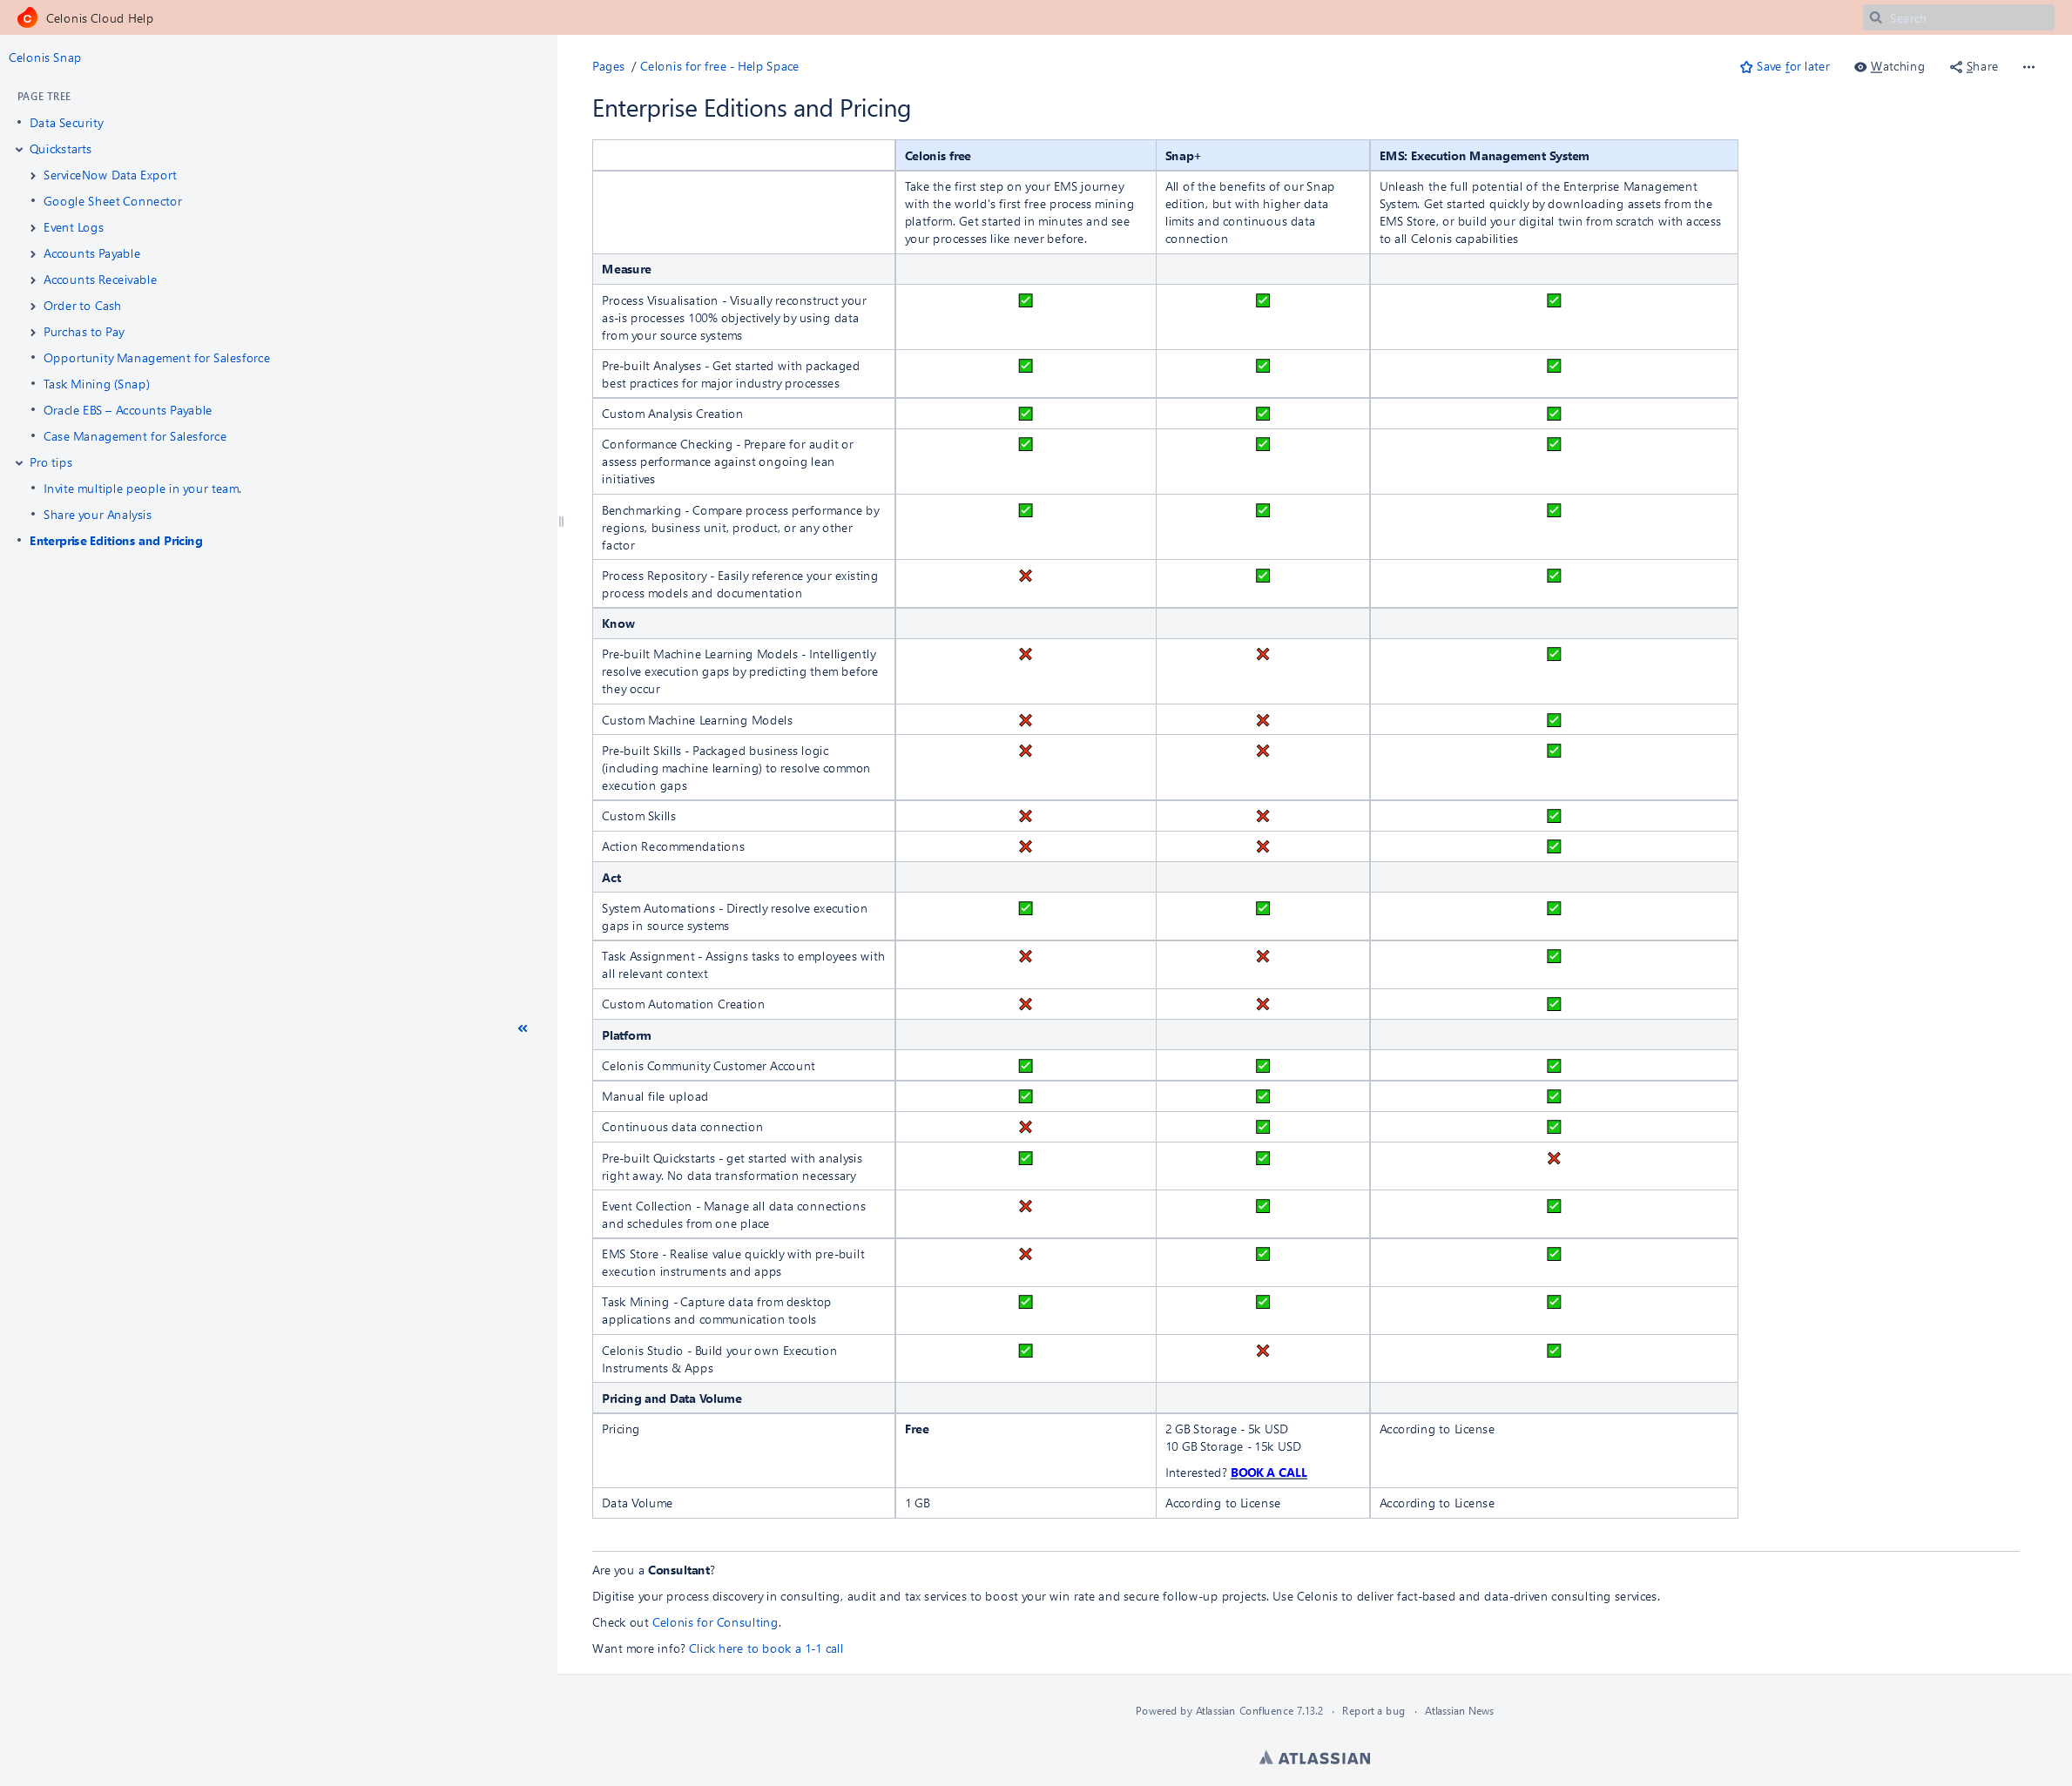2072x1786 pixels.
Task: Click here to book a 1-1 call
Action: 765,1648
